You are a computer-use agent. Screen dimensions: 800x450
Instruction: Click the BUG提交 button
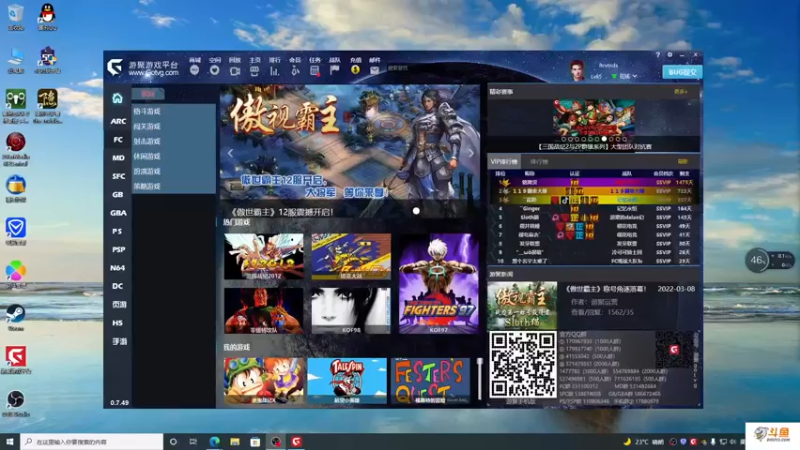point(682,72)
